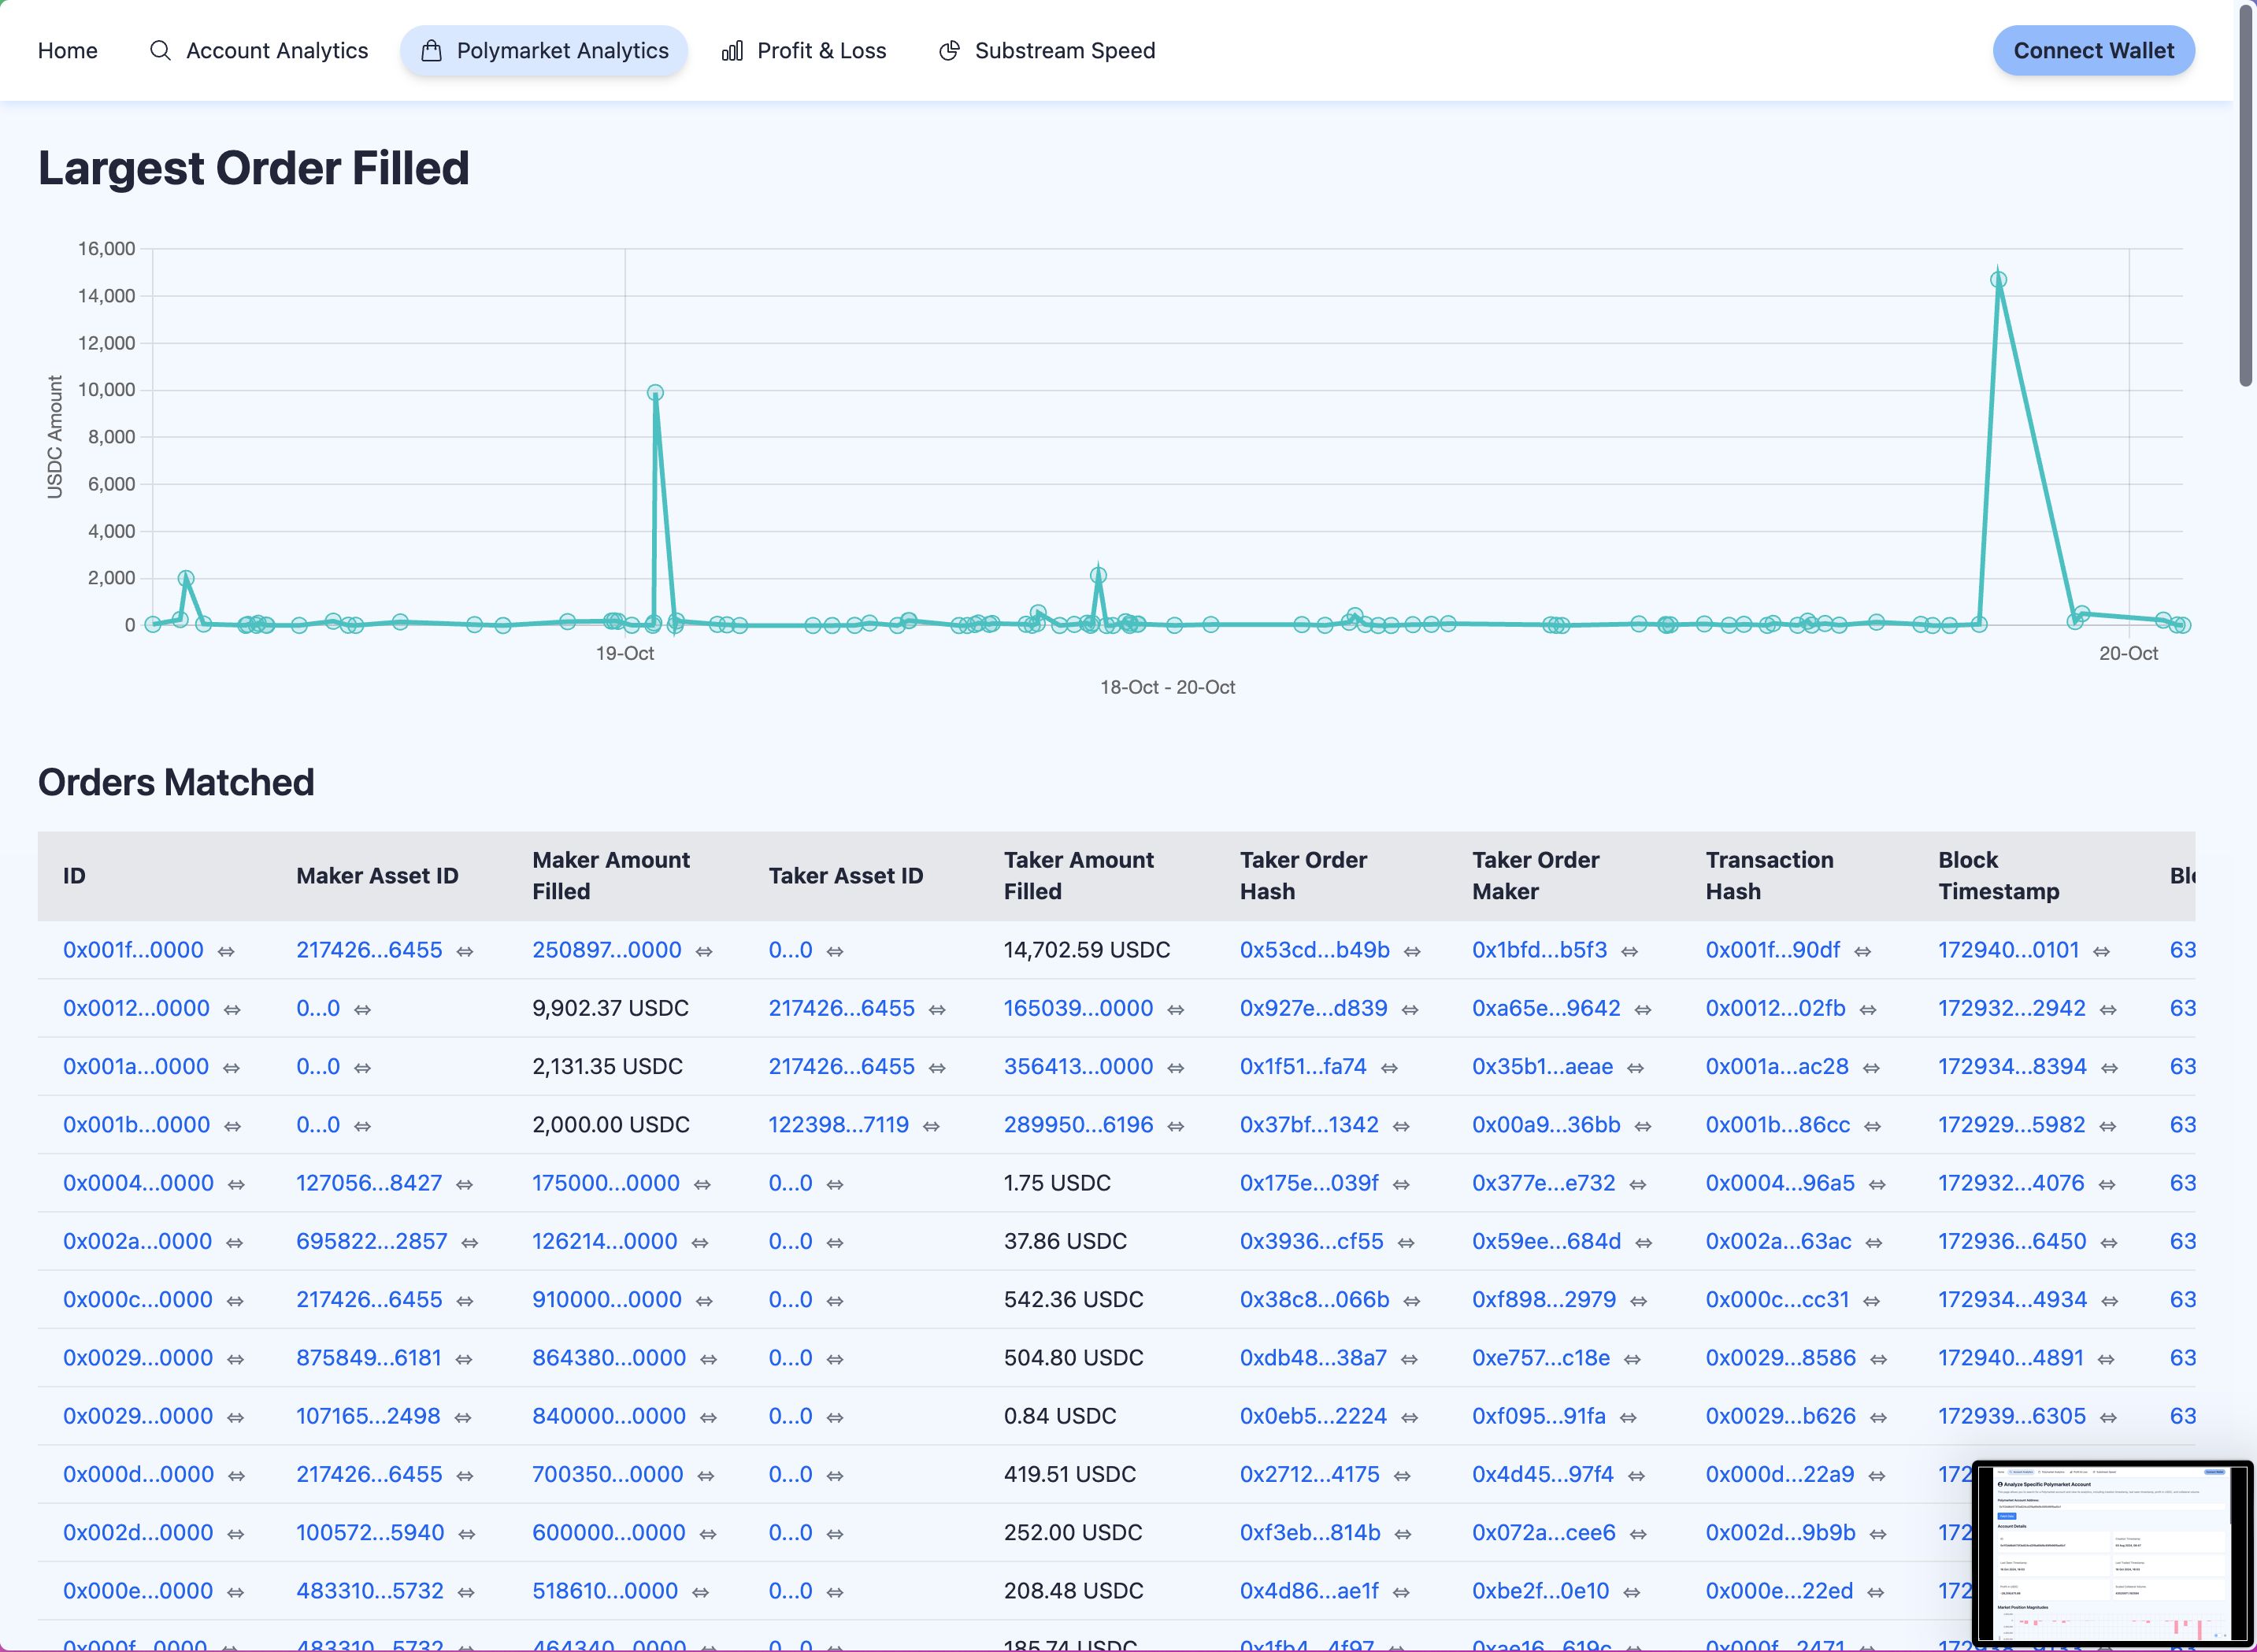Open taker order maker 0x59ee...684d
Viewport: 2257px width, 1652px height.
[x=1546, y=1241]
